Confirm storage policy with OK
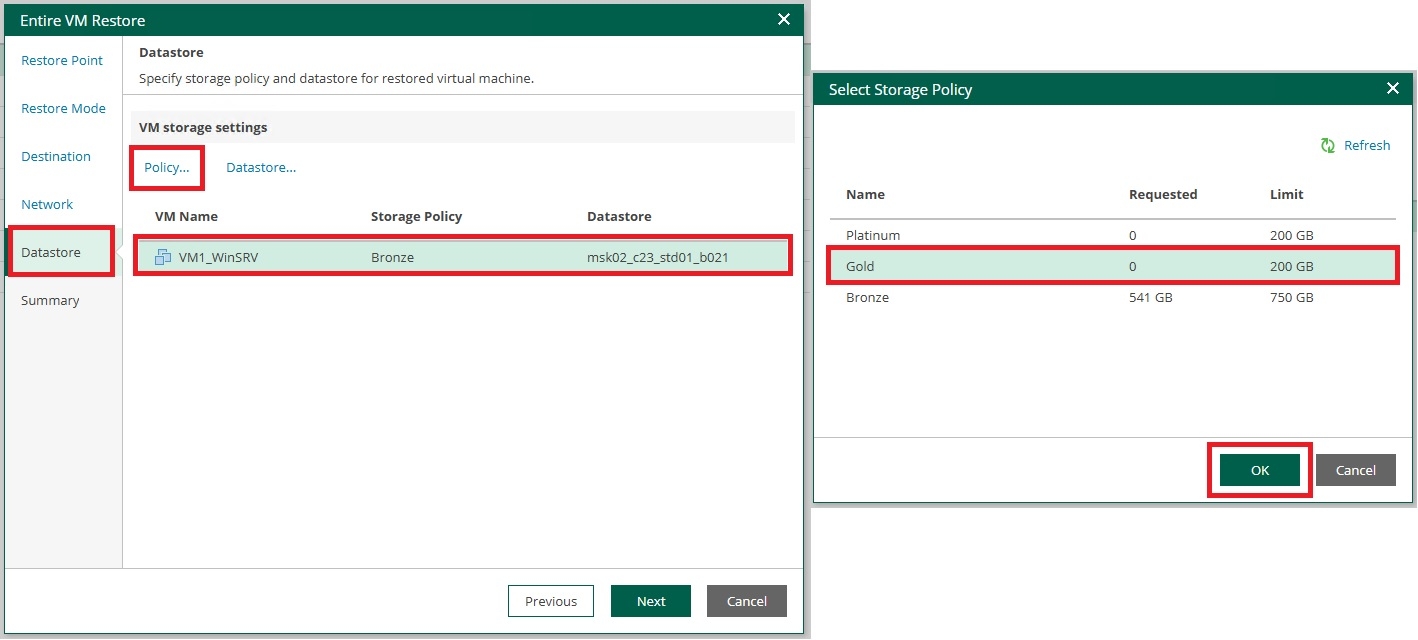The height and width of the screenshot is (640, 1418). click(1260, 470)
